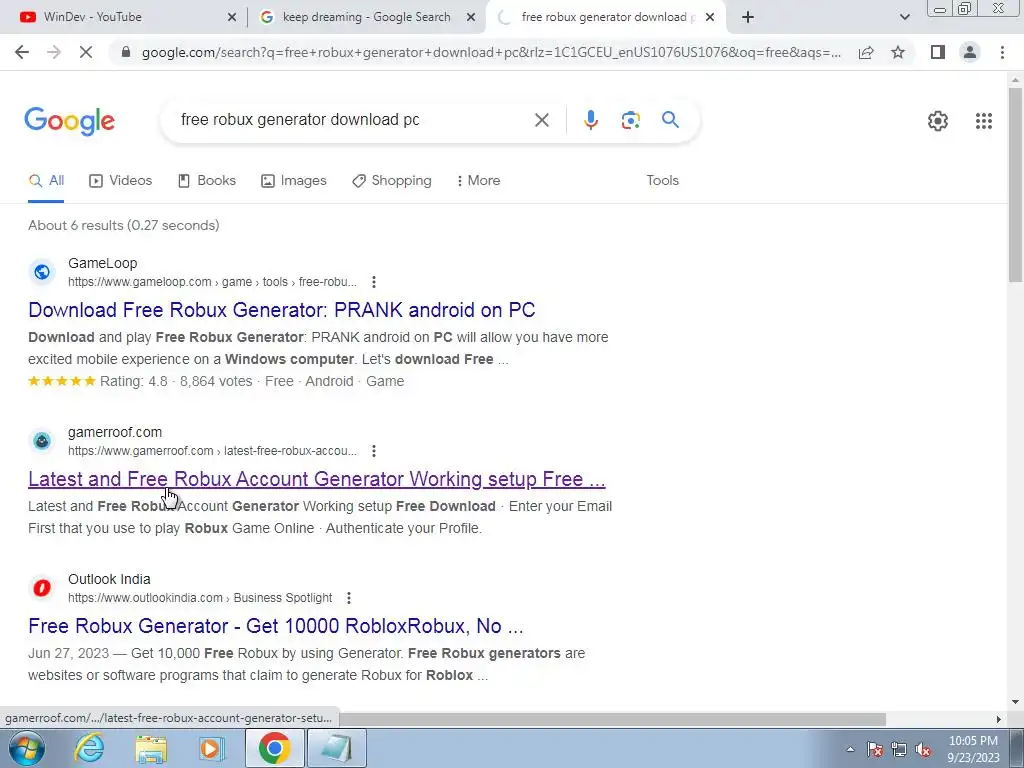Close the keep dreaming Google Search tab

pyautogui.click(x=470, y=18)
